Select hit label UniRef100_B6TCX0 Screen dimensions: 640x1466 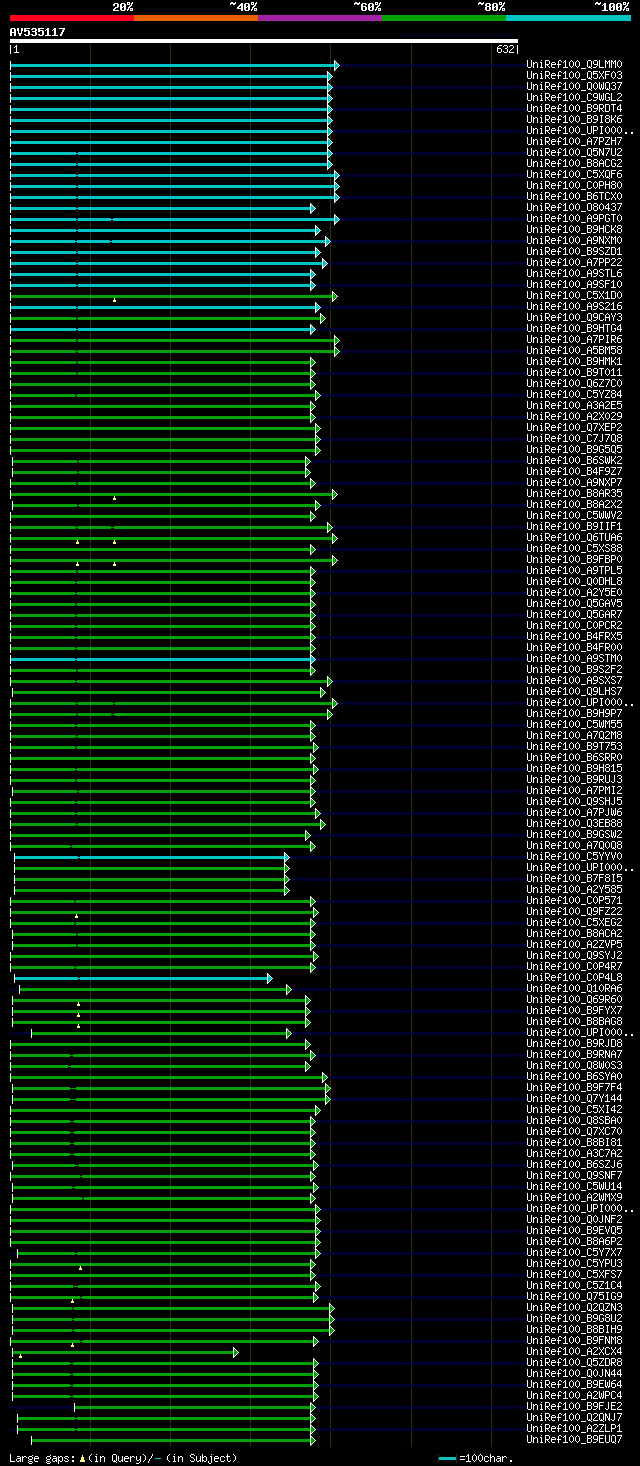click(574, 197)
